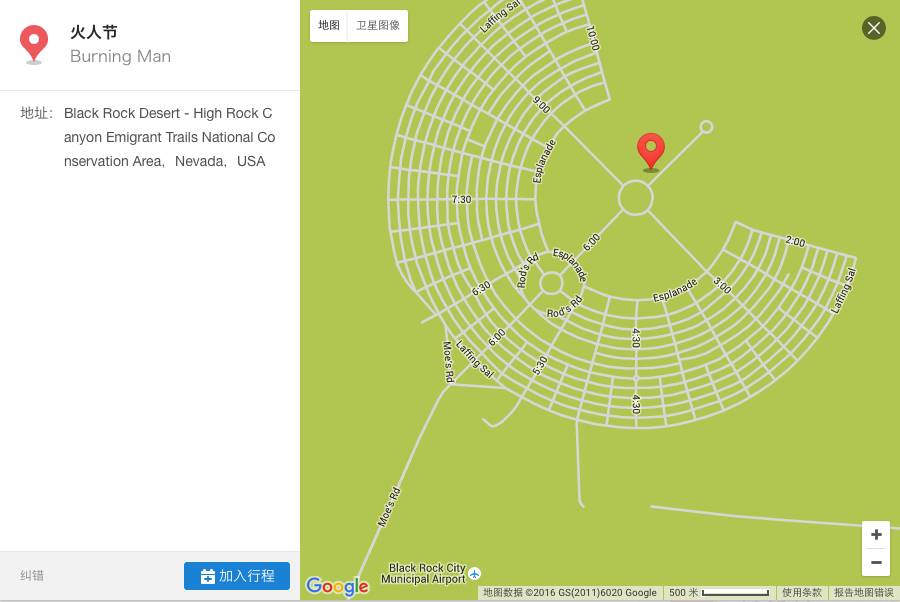
Task: Click the 纠错 error correction link
Action: click(x=32, y=576)
